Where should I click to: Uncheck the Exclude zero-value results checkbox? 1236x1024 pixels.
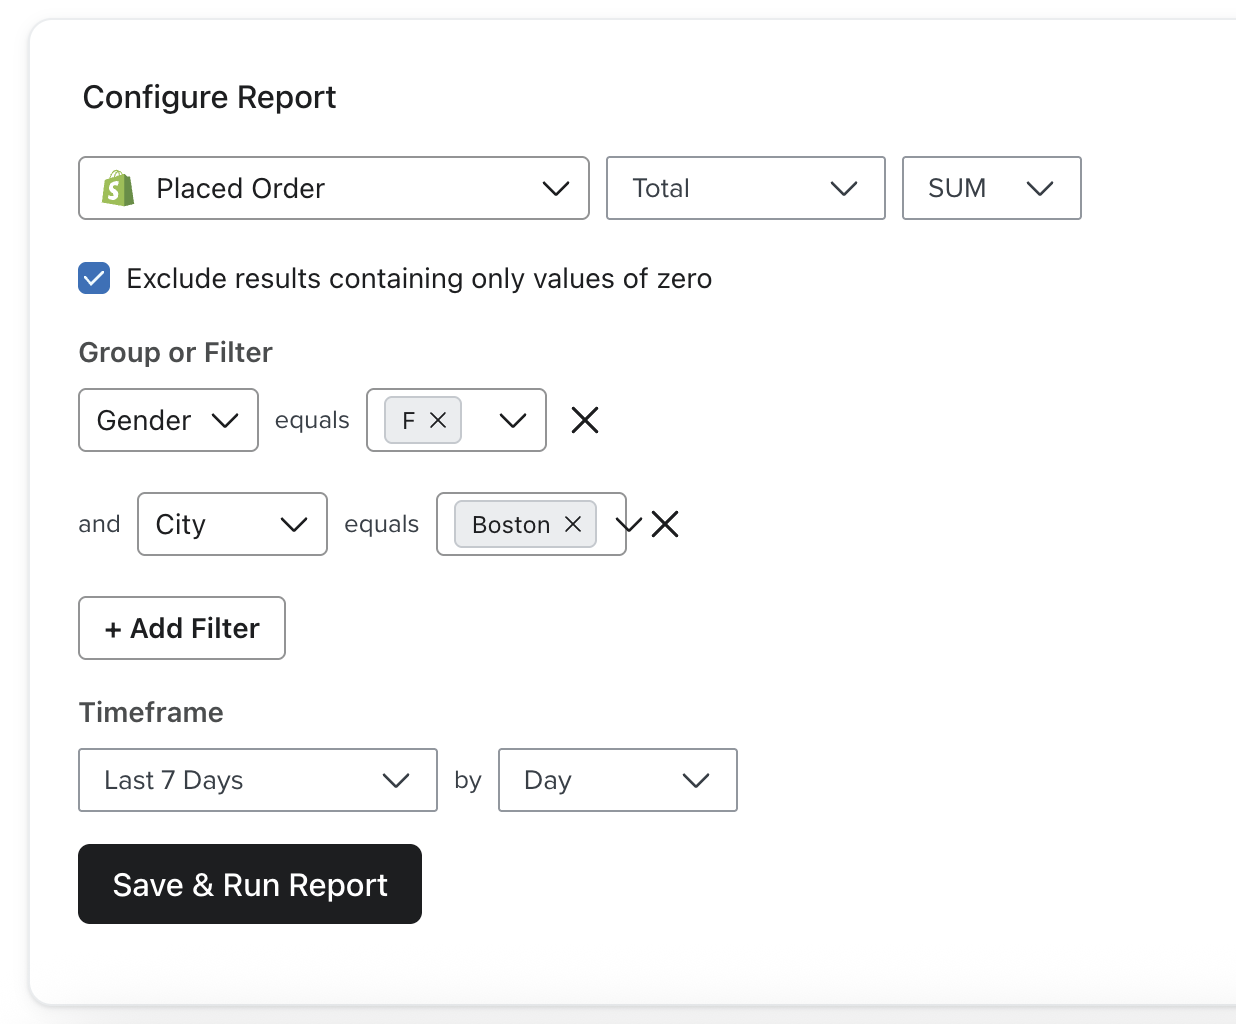(x=94, y=278)
